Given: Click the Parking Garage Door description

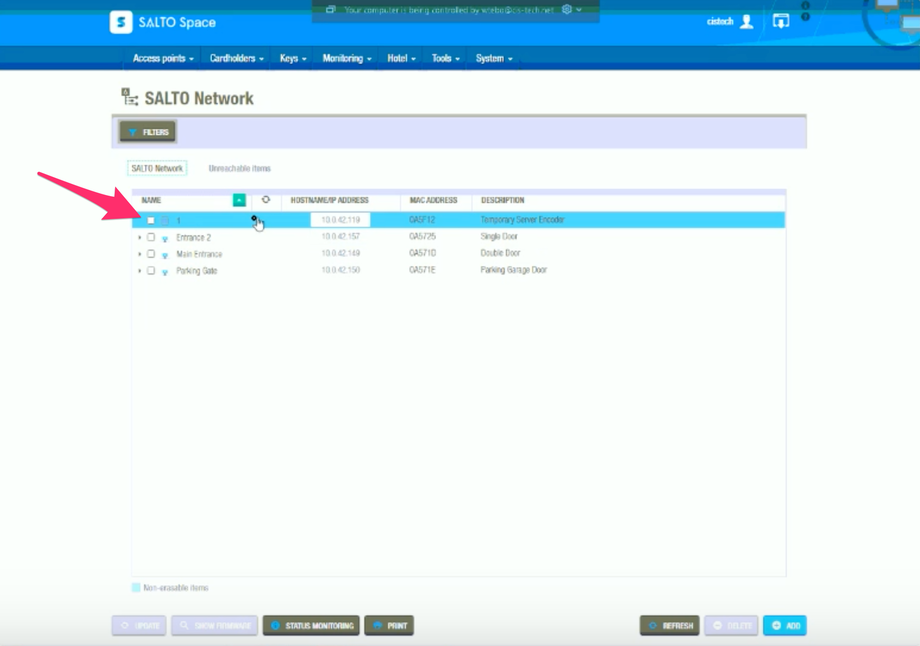Looking at the screenshot, I should pyautogui.click(x=513, y=270).
